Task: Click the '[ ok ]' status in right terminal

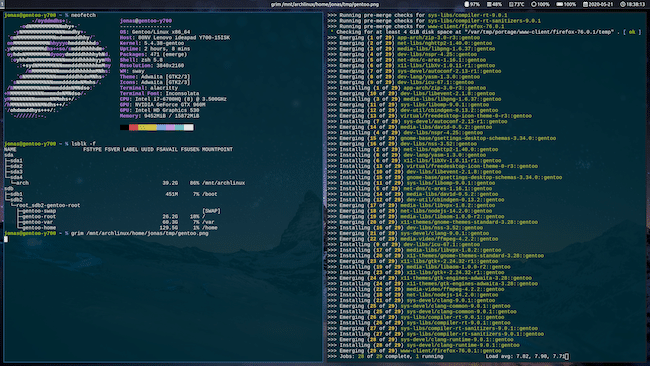Action: [x=633, y=32]
